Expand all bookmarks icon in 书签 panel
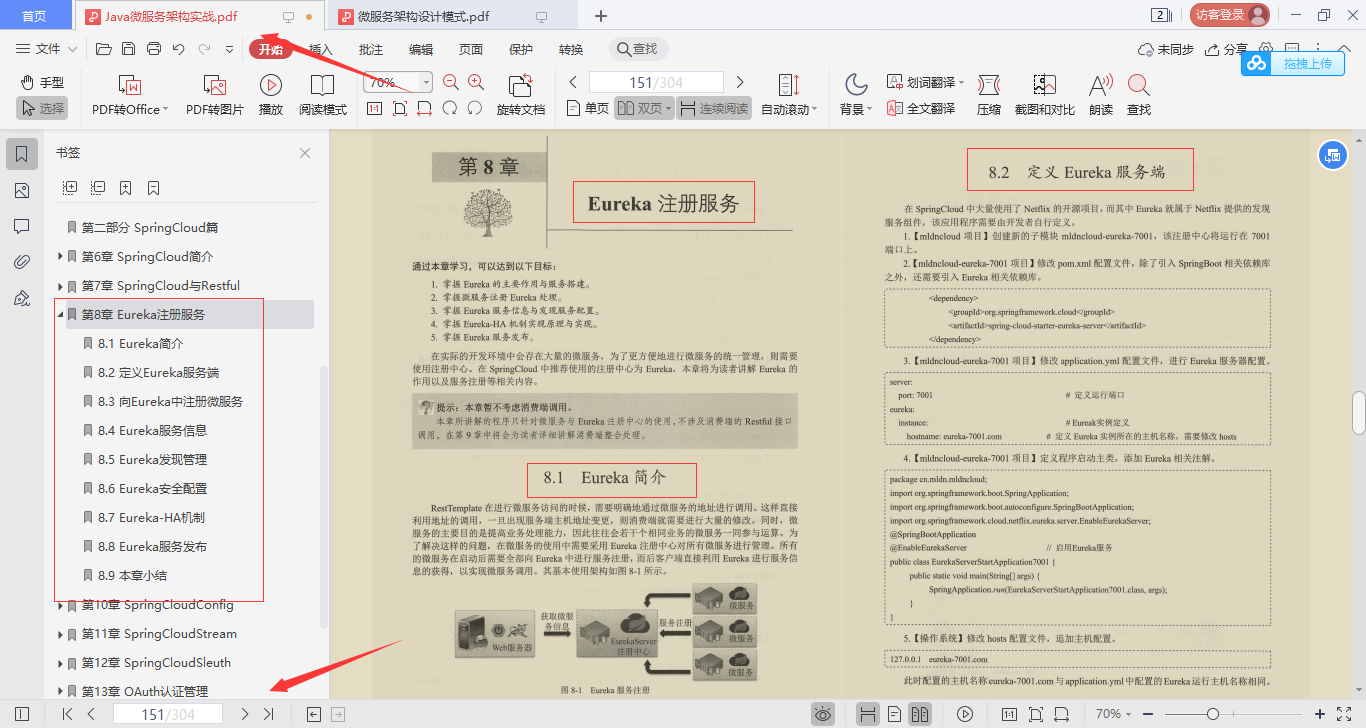Image resolution: width=1366 pixels, height=728 pixels. click(70, 187)
